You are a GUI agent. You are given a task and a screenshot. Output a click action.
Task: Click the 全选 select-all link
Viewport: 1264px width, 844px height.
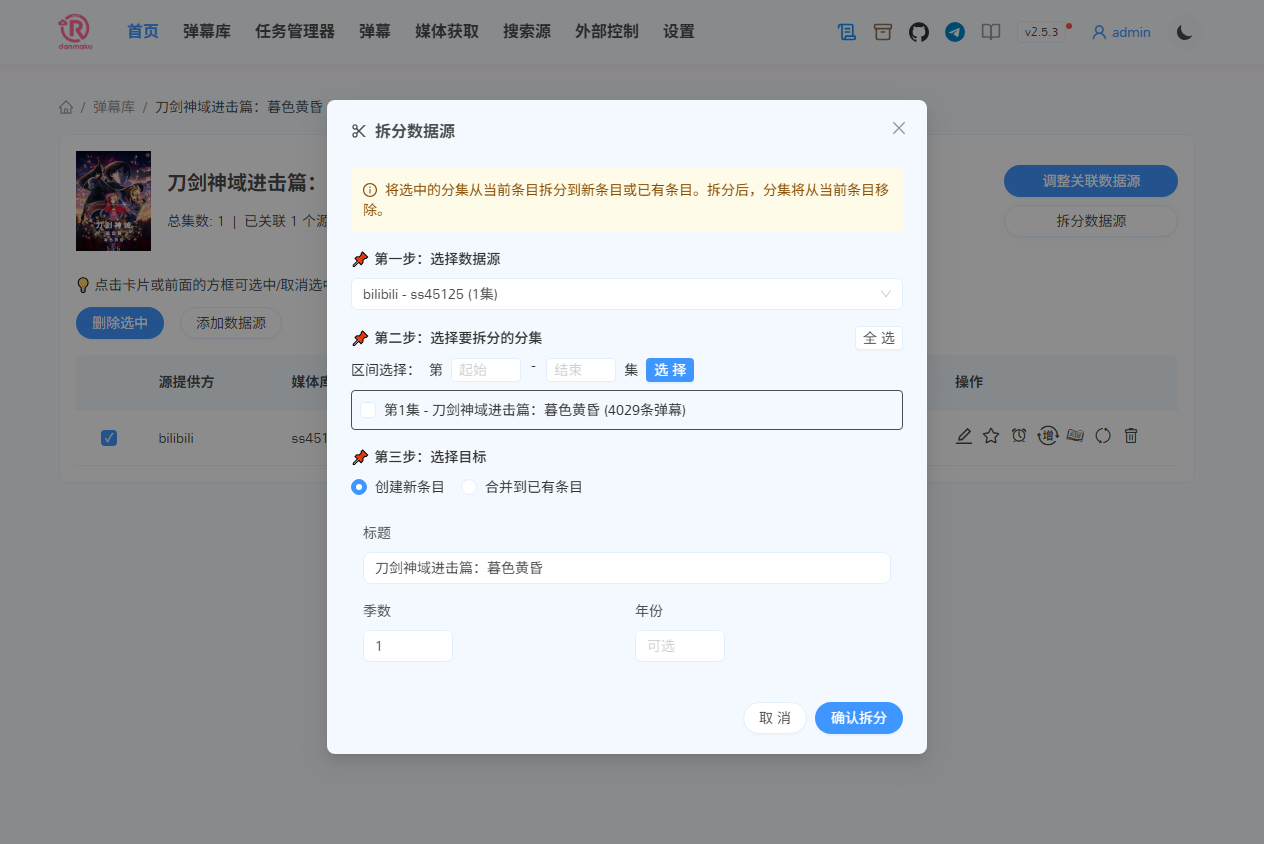(878, 338)
